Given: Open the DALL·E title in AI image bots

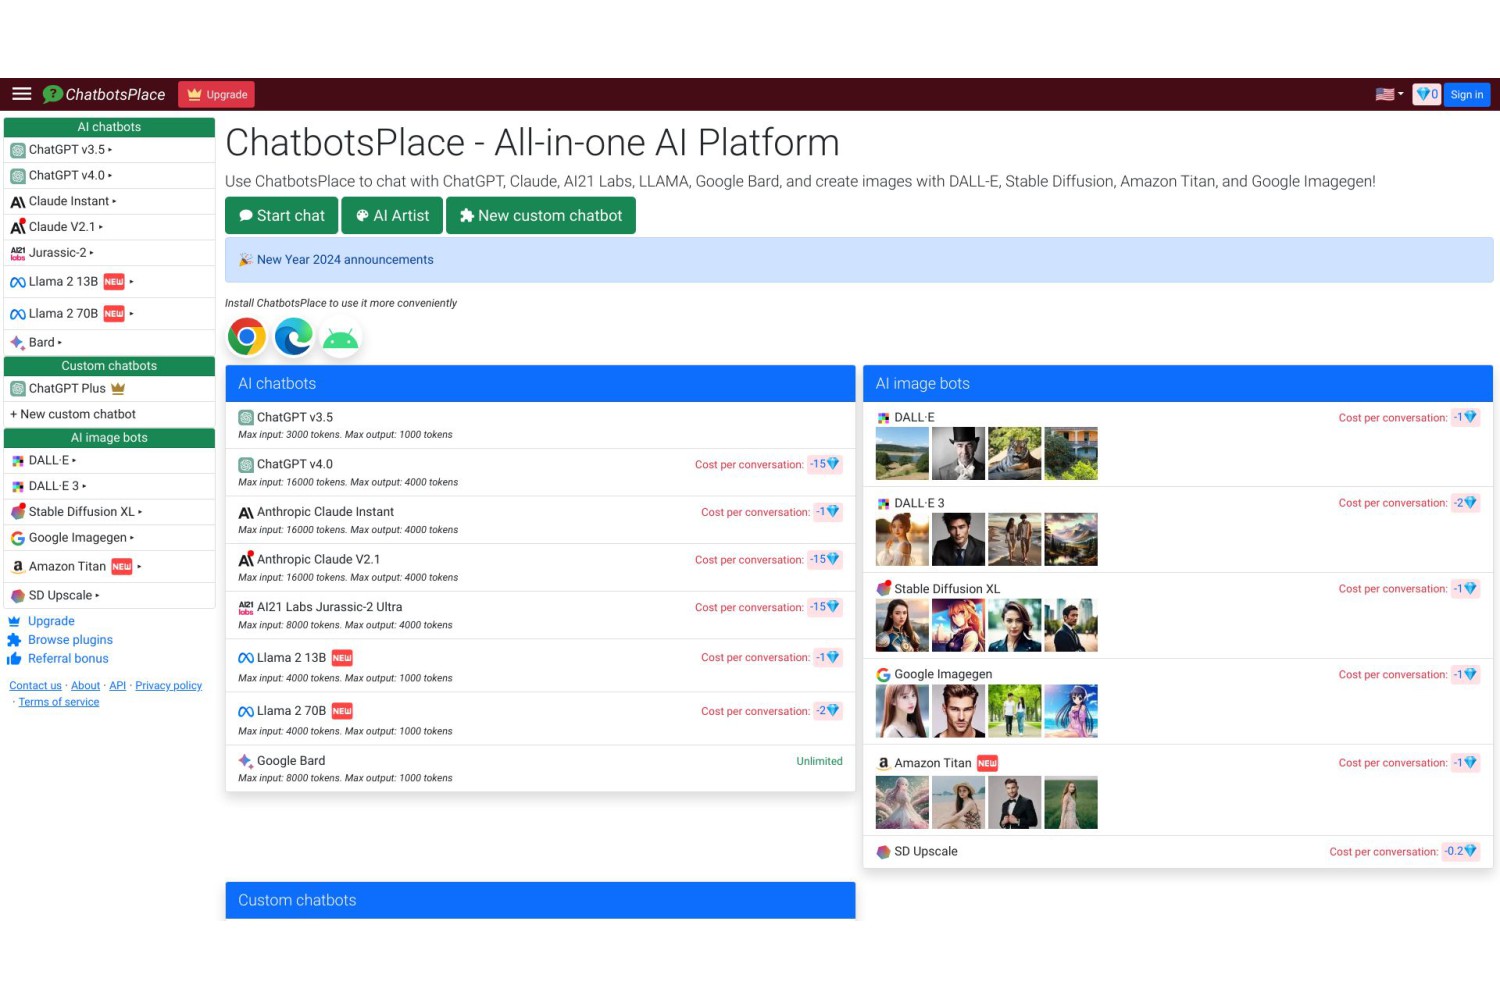Looking at the screenshot, I should (x=914, y=417).
